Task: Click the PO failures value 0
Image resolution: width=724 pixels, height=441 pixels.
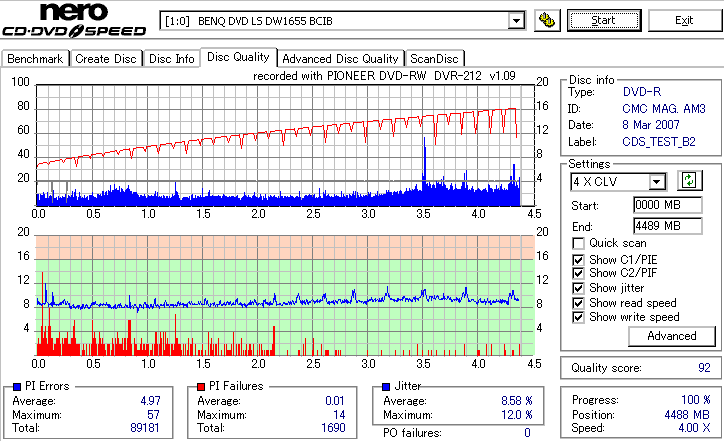Action: (x=527, y=433)
